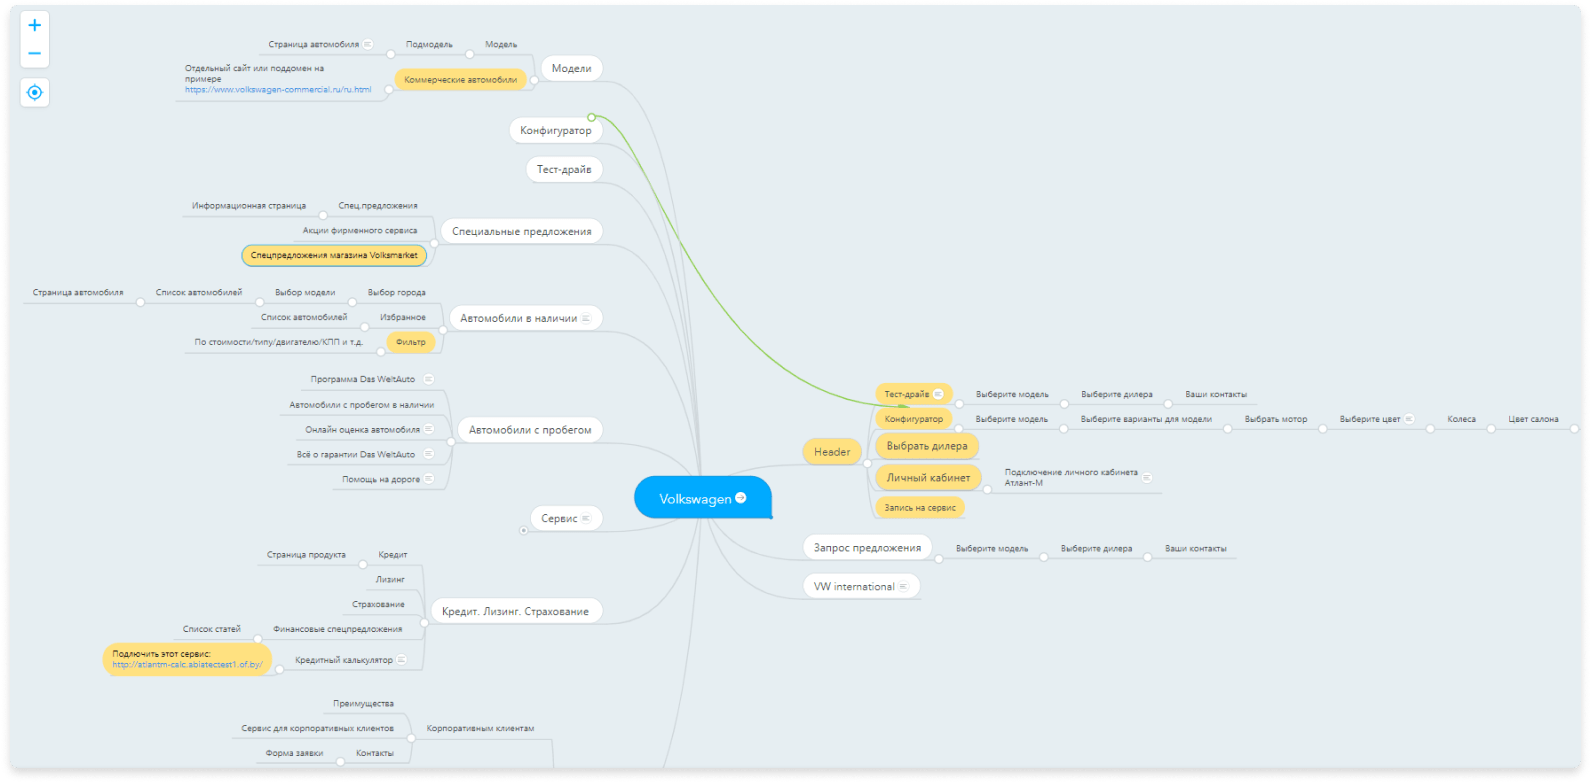Select the Запись на сервис node

920,508
